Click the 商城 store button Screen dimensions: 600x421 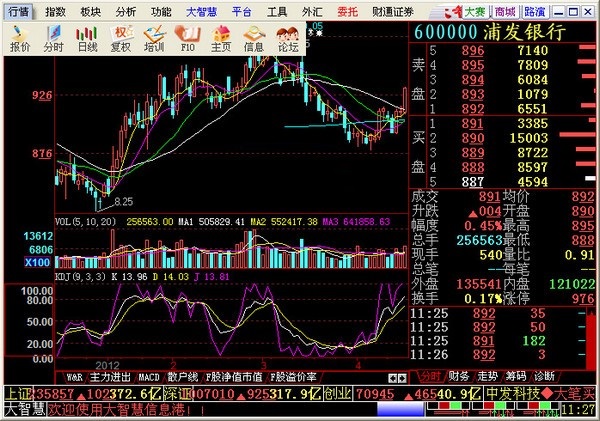pos(505,12)
